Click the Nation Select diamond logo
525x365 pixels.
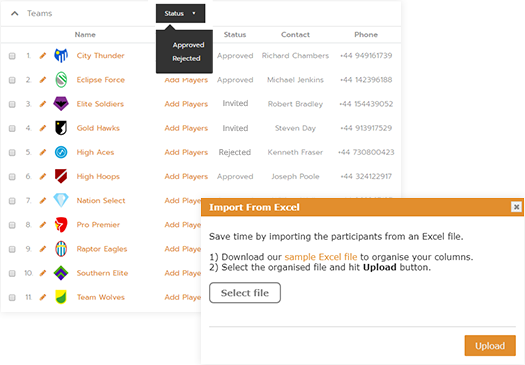coord(61,200)
